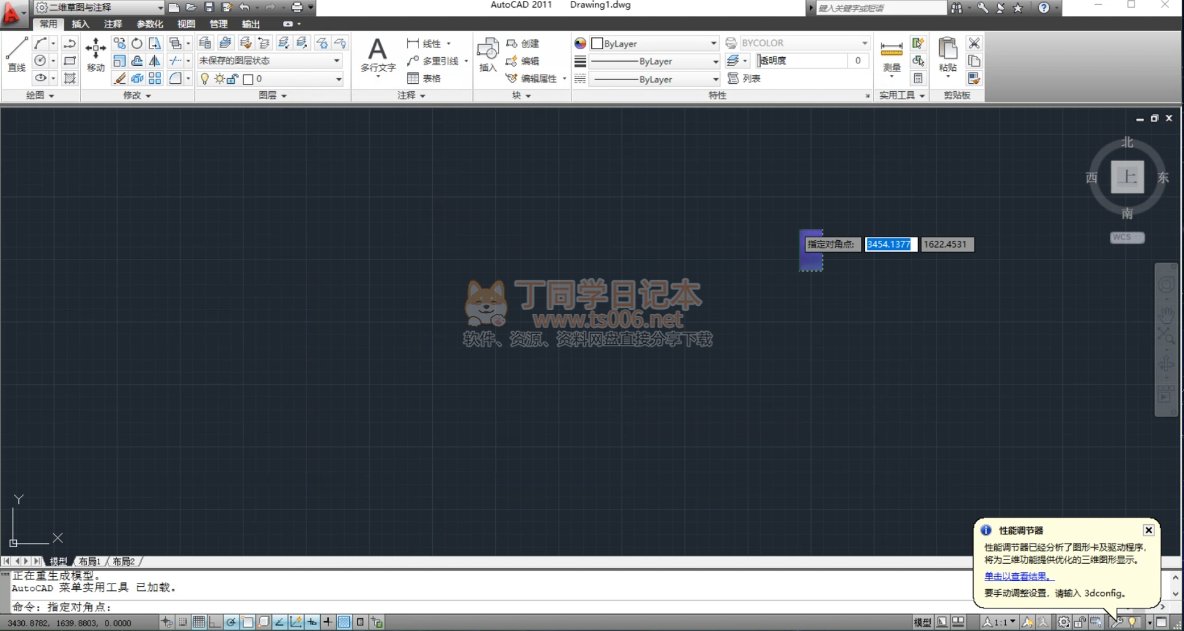The width and height of the screenshot is (1184, 631).
Task: Close the 性能调节器 notification balloon
Action: (x=1148, y=530)
